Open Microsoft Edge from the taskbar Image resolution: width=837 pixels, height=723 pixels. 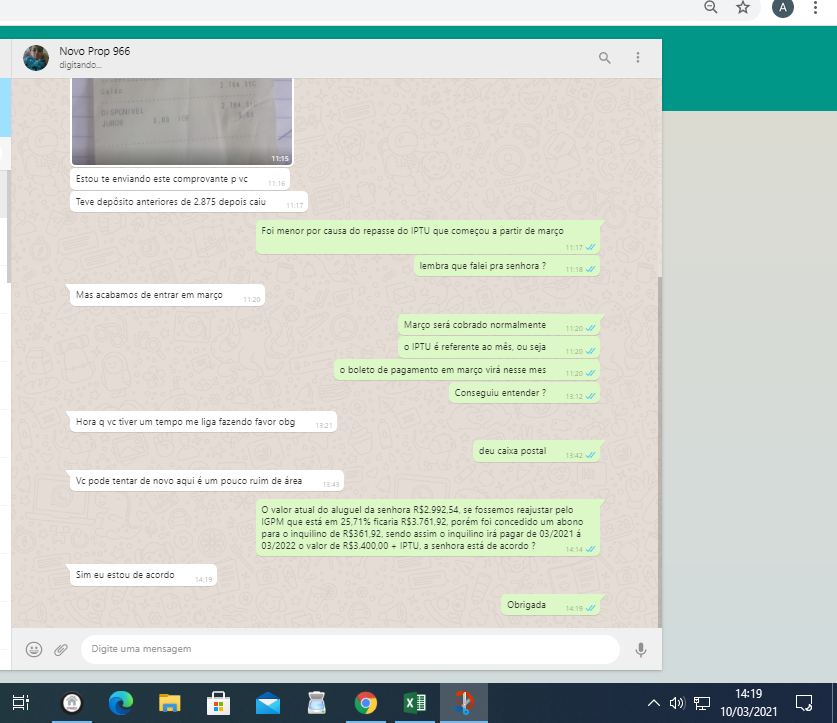click(x=121, y=703)
